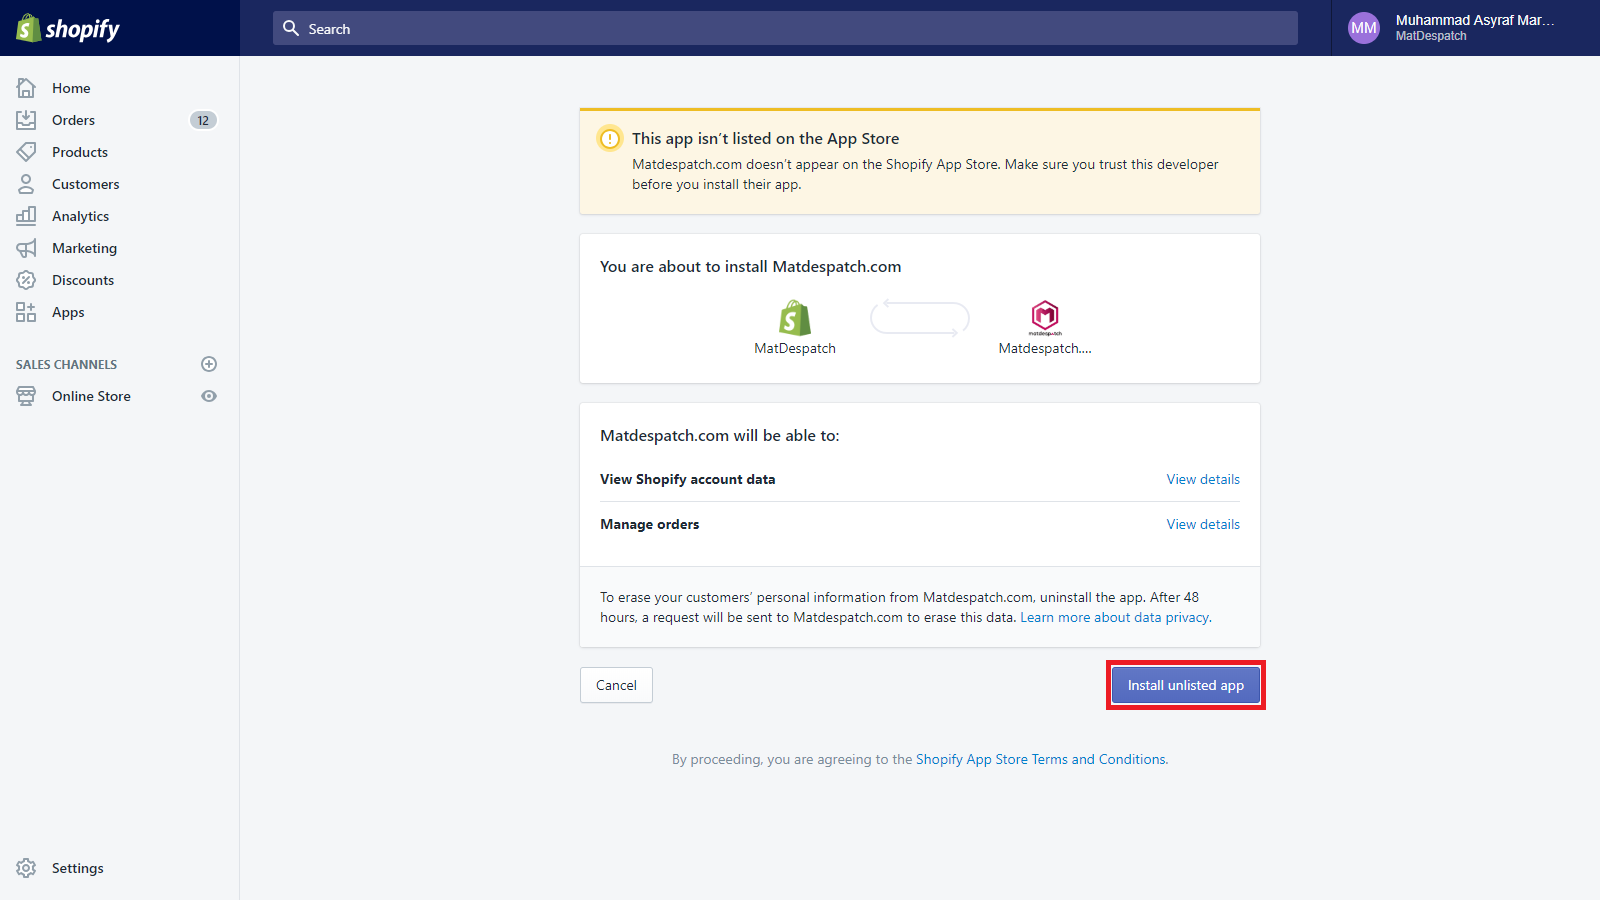Click the Products tag icon

click(26, 152)
